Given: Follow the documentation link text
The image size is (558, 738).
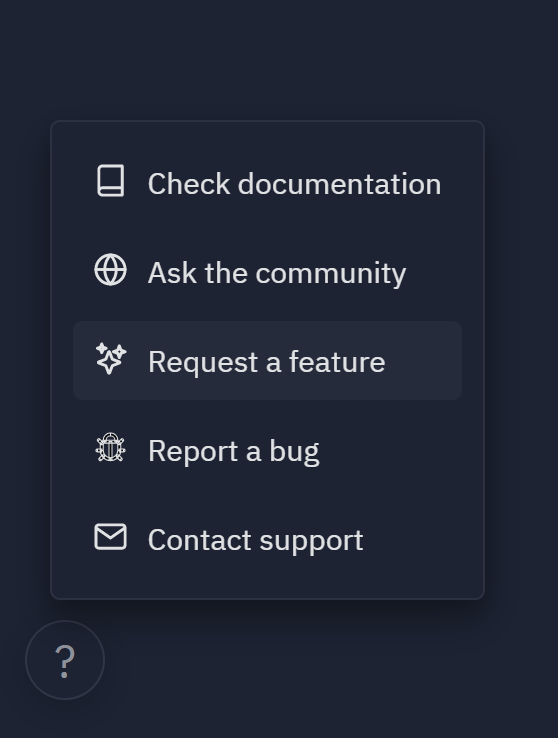Looking at the screenshot, I should point(295,184).
